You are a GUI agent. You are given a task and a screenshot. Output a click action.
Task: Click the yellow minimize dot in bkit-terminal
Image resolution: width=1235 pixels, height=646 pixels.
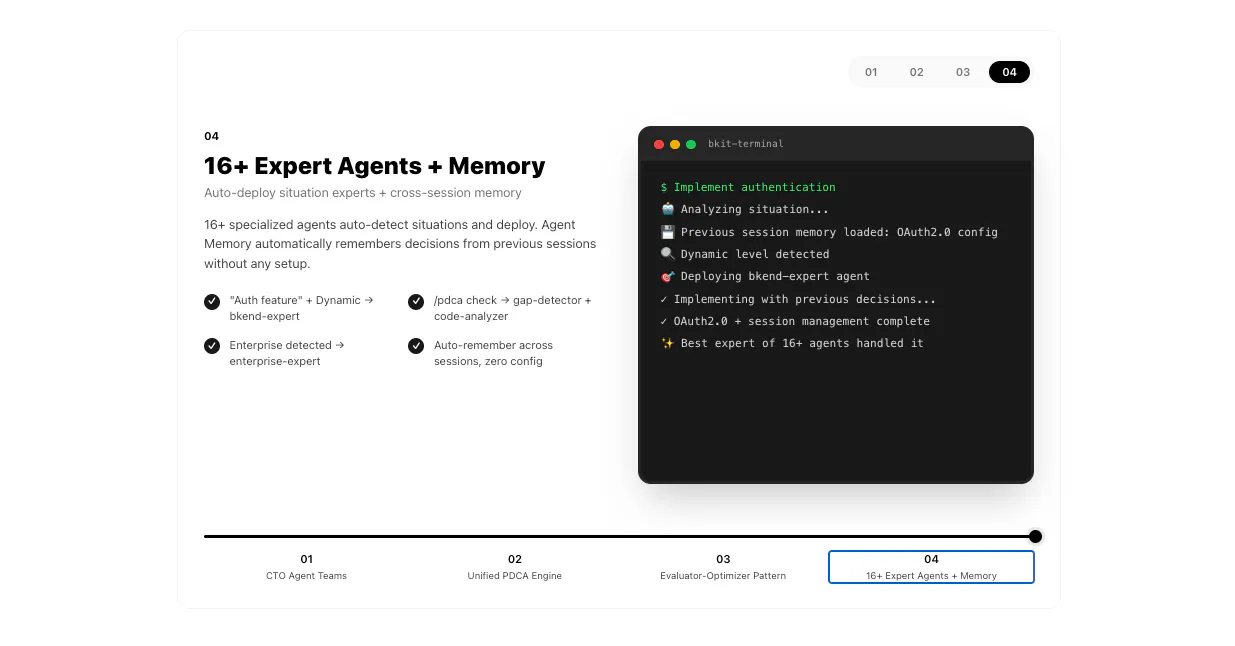[x=675, y=144]
